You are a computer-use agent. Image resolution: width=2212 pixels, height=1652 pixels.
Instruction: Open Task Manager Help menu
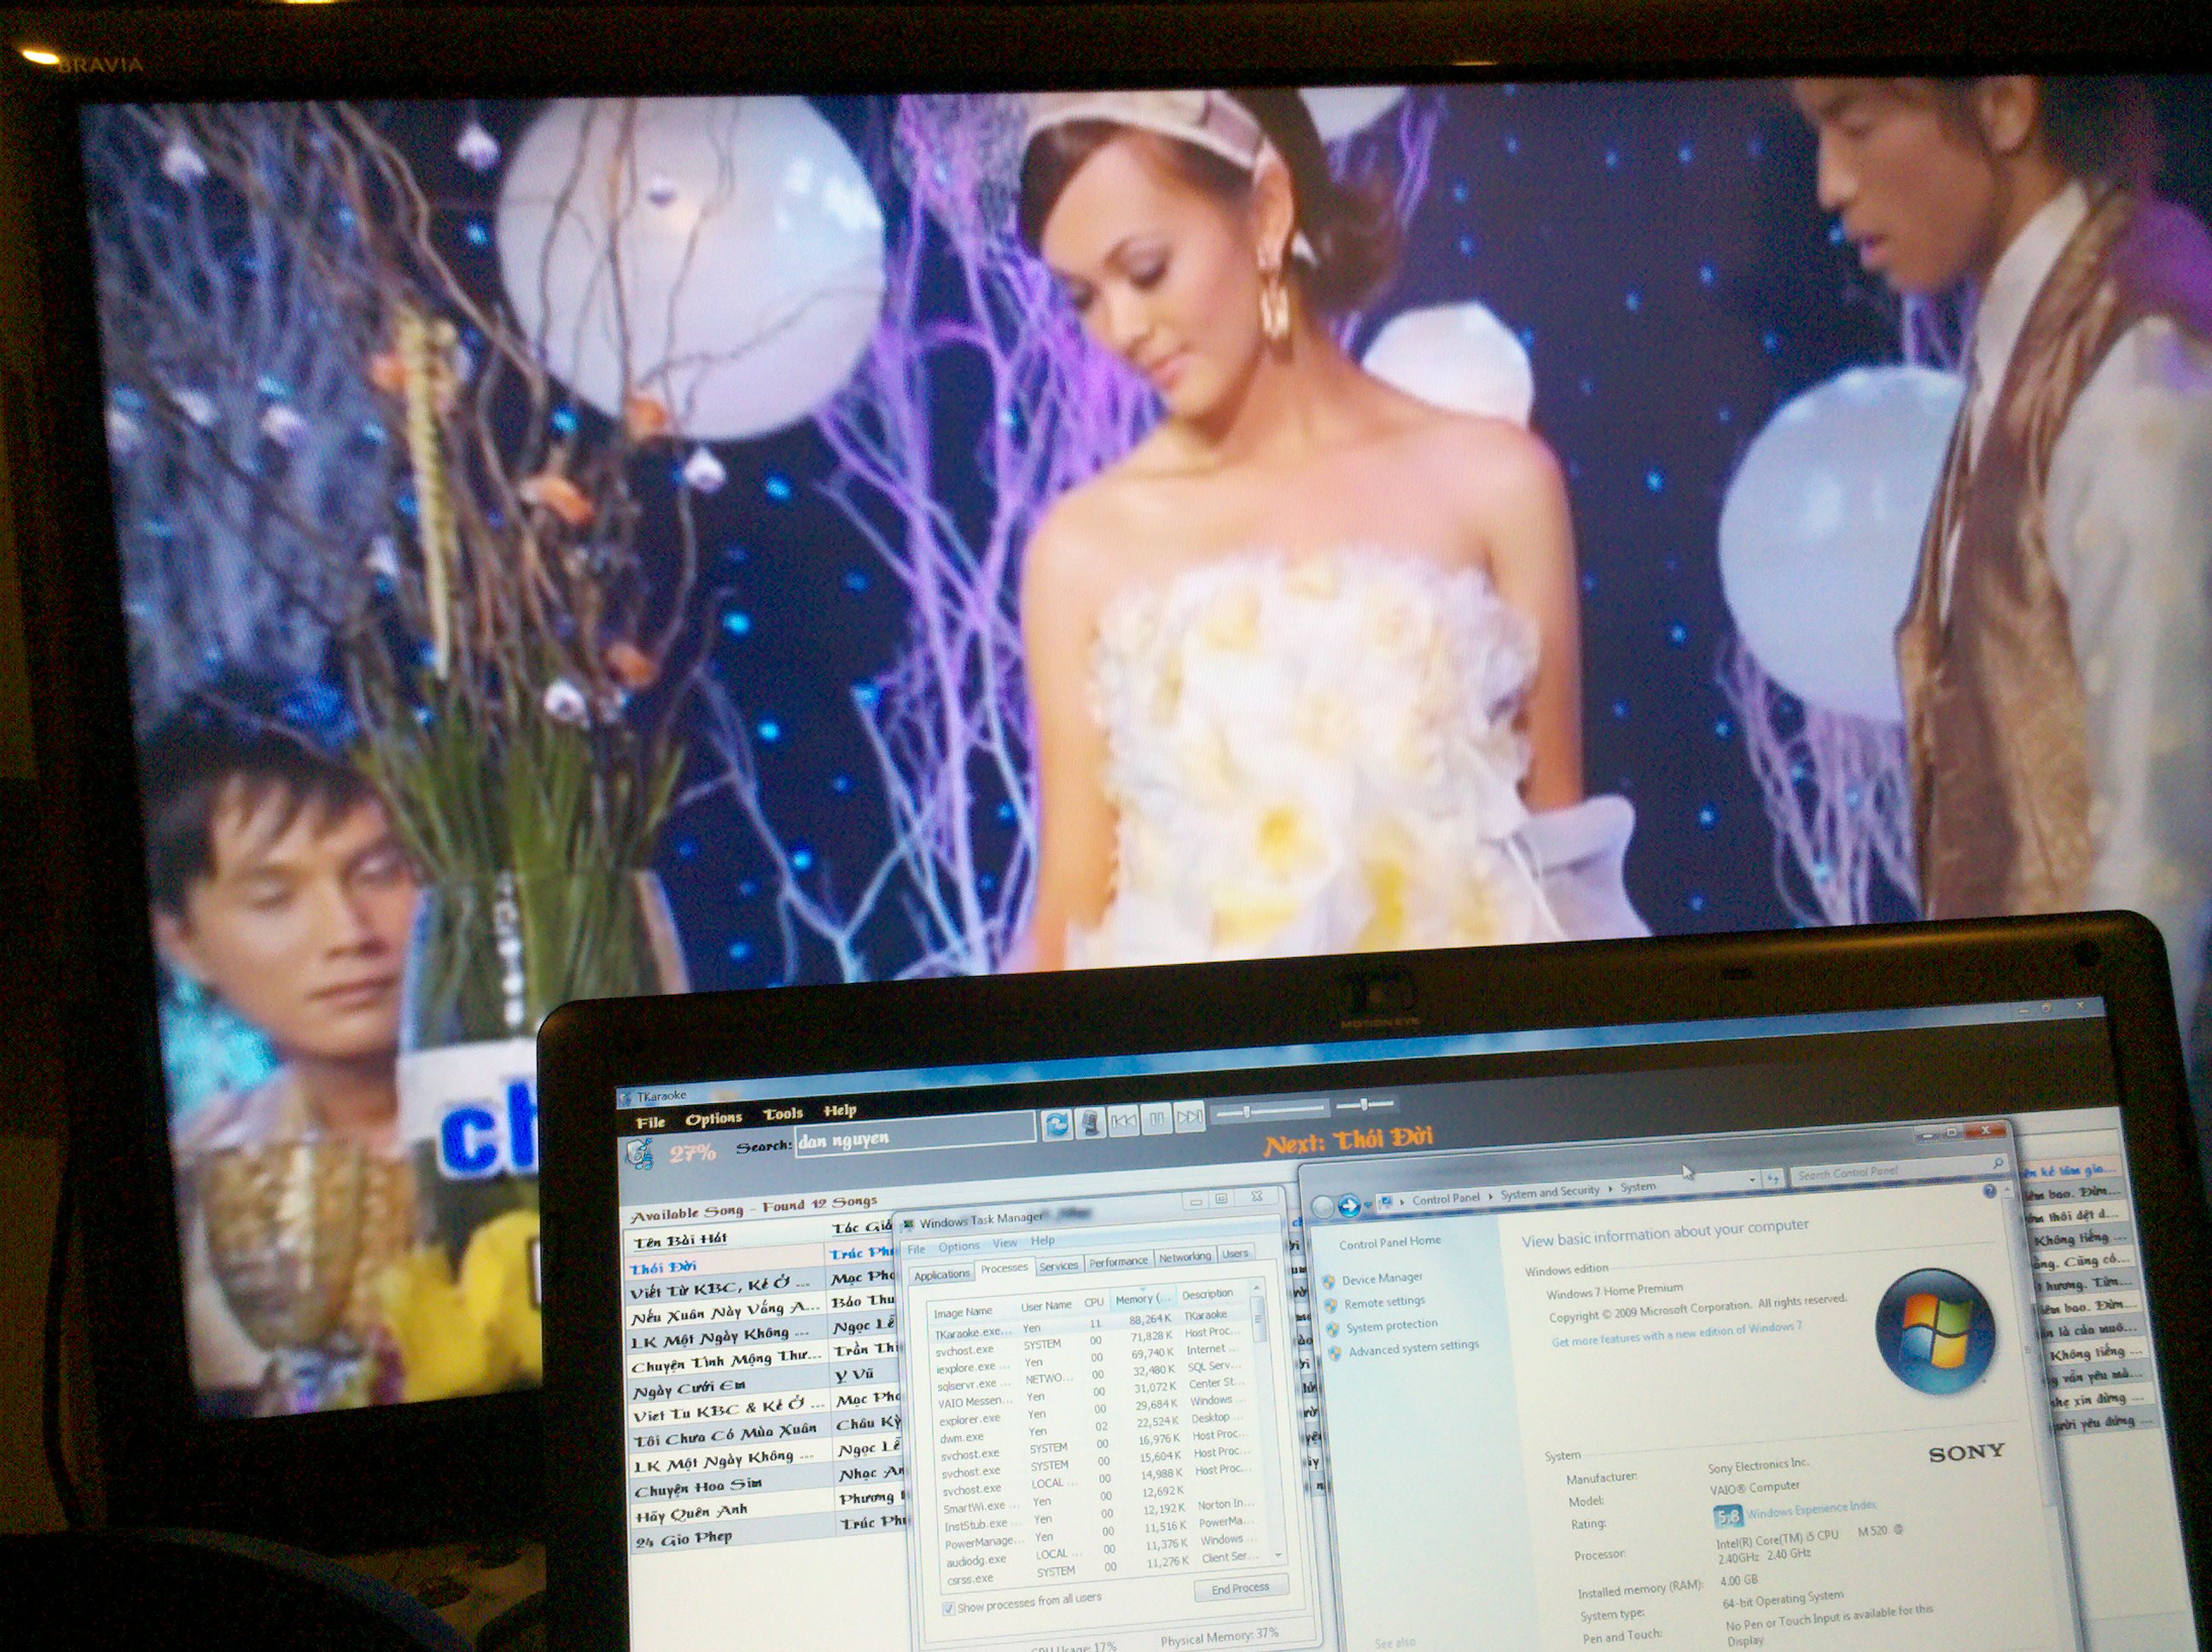click(x=1043, y=1241)
